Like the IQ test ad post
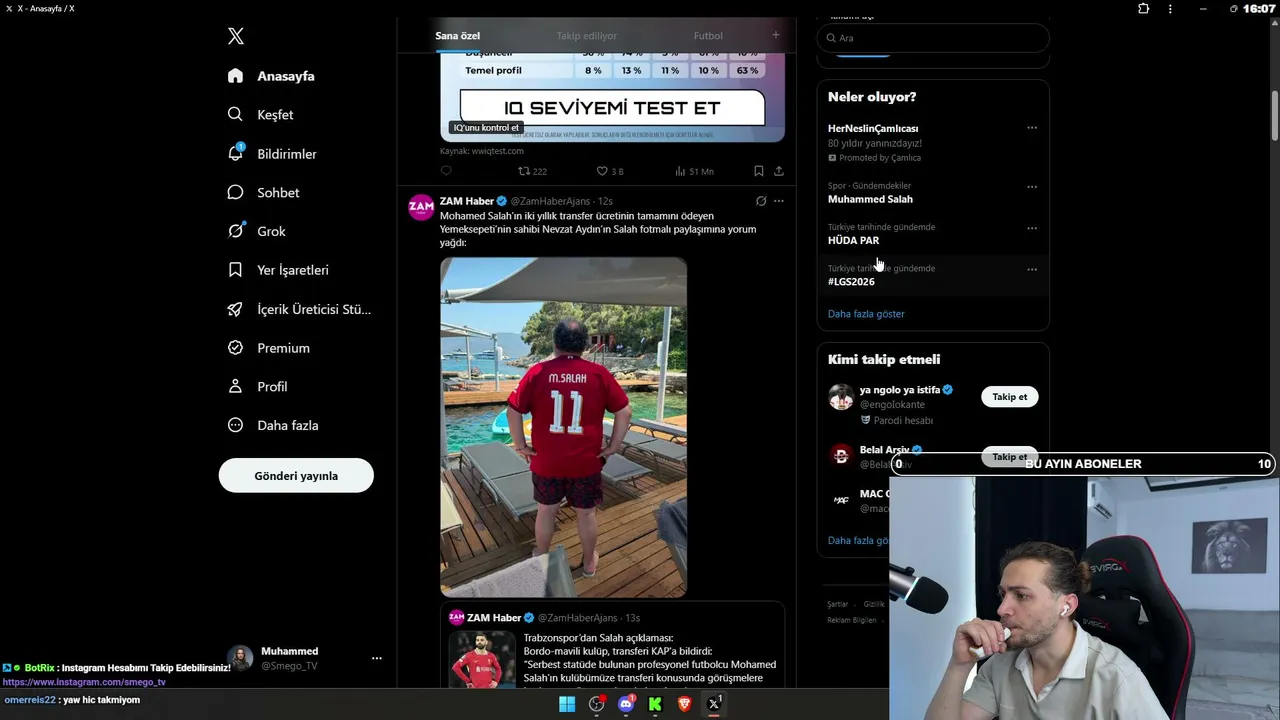 click(610, 171)
